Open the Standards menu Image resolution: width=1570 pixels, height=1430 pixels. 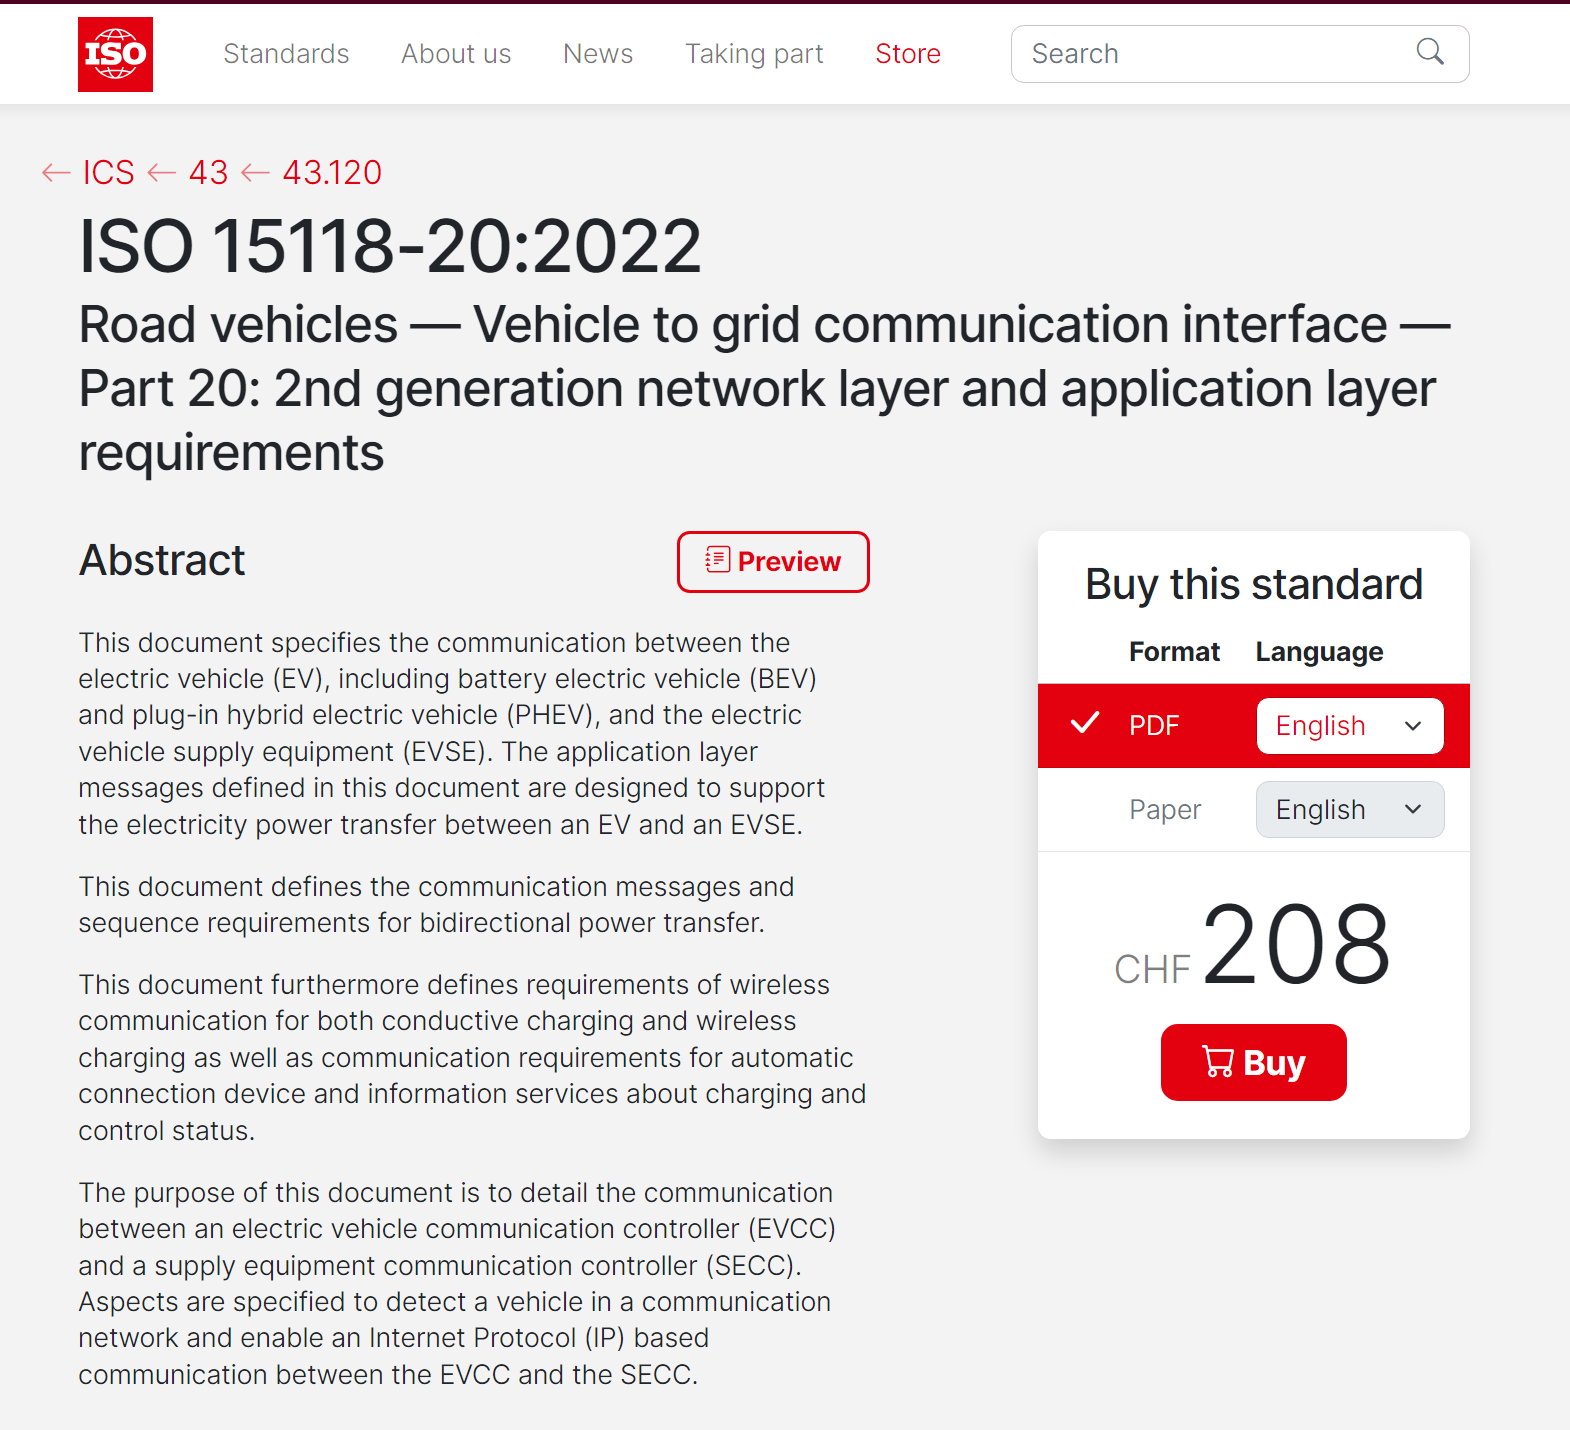pyautogui.click(x=286, y=54)
